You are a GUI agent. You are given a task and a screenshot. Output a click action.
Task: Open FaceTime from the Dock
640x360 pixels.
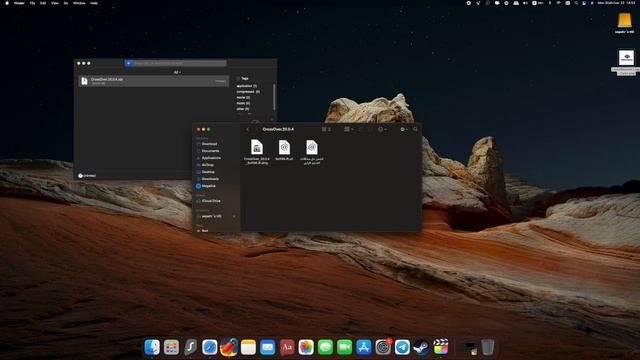pos(344,347)
